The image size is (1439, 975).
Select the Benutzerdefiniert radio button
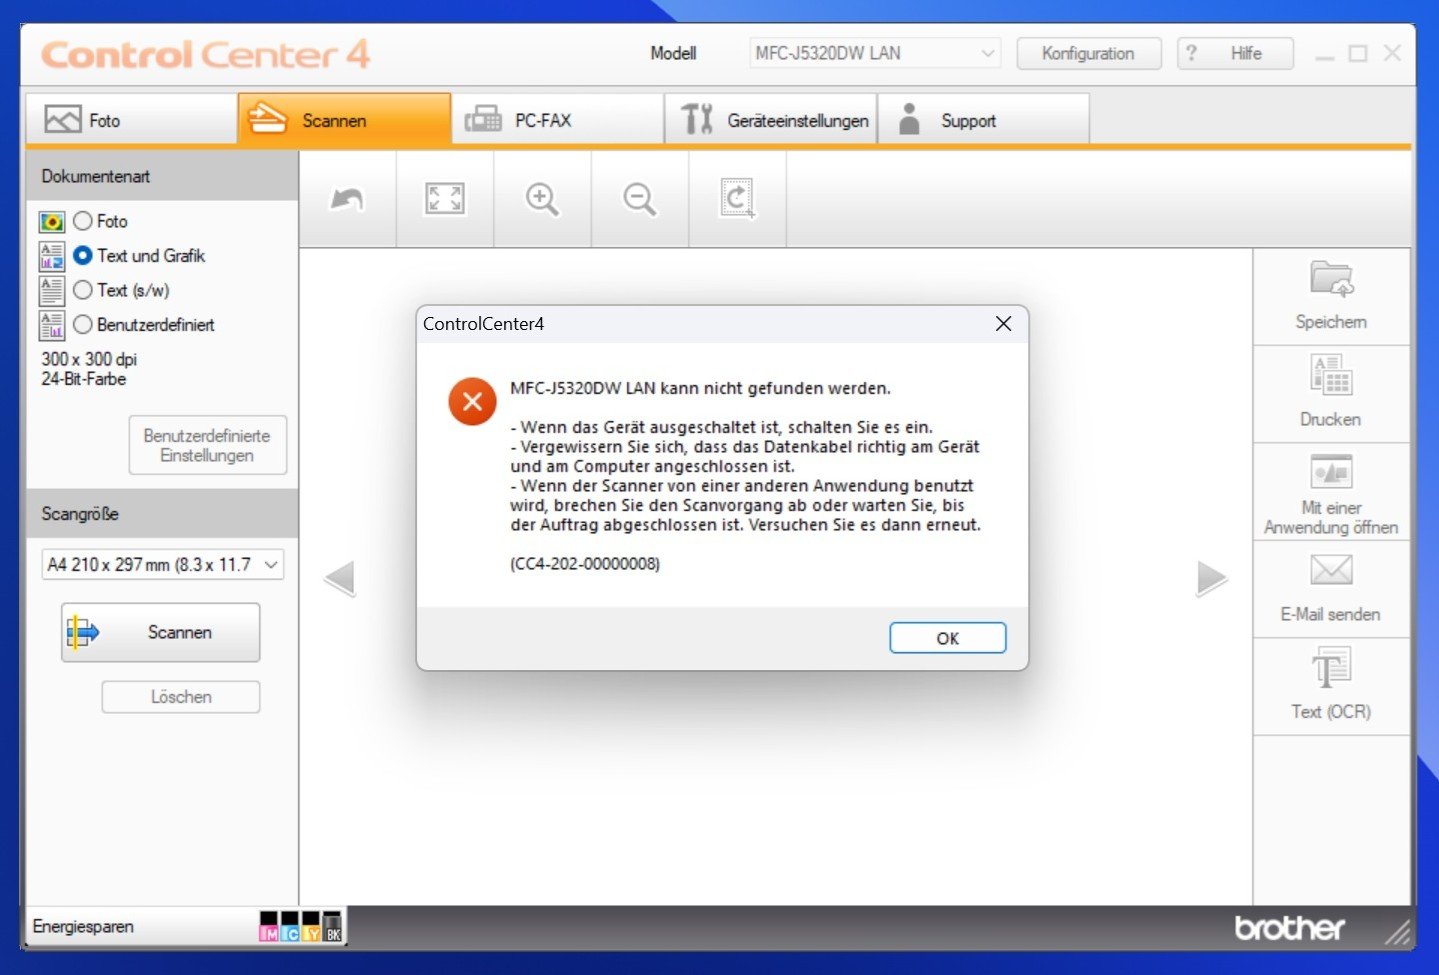click(x=83, y=324)
